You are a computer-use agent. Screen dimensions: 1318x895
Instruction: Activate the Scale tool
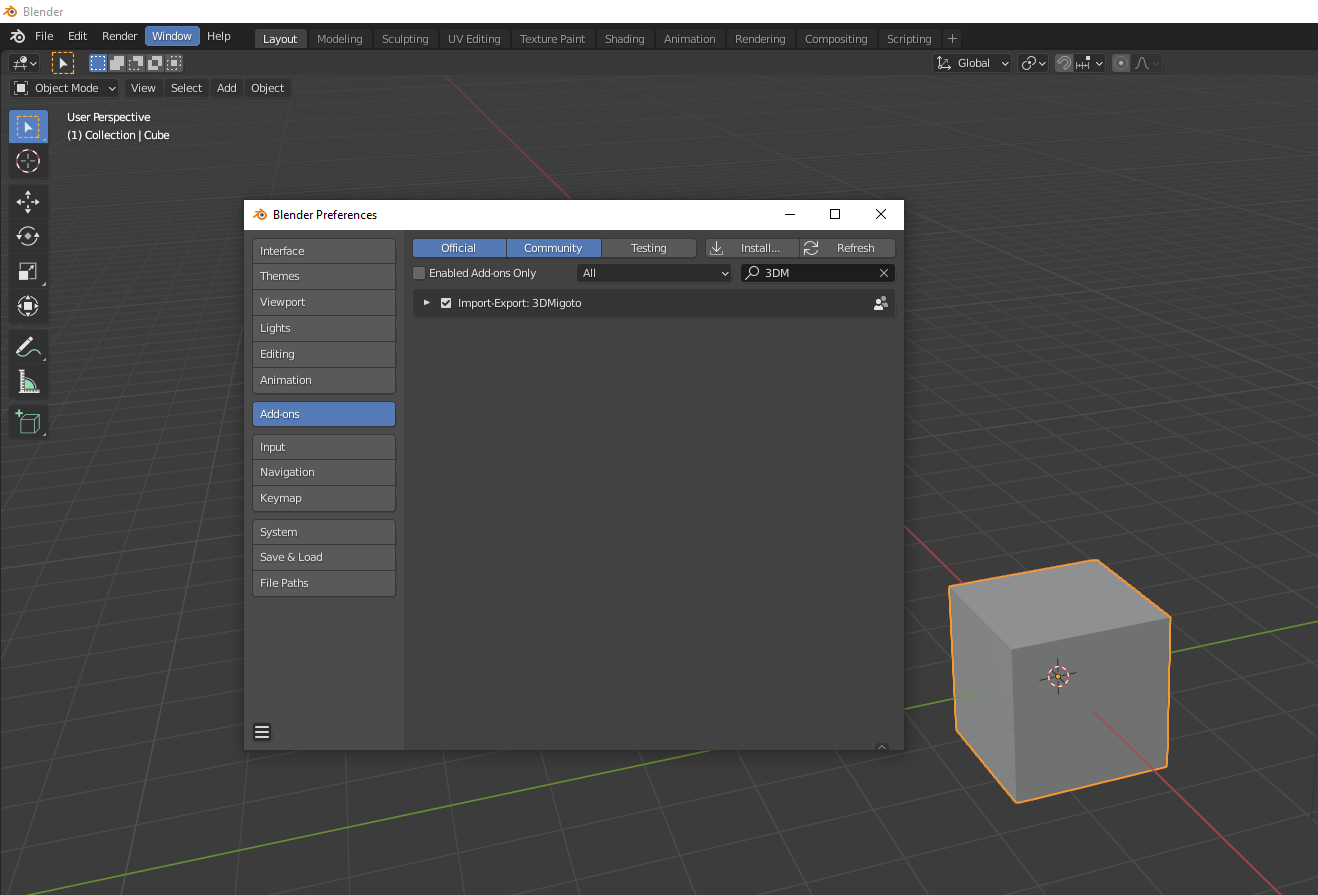pyautogui.click(x=28, y=271)
